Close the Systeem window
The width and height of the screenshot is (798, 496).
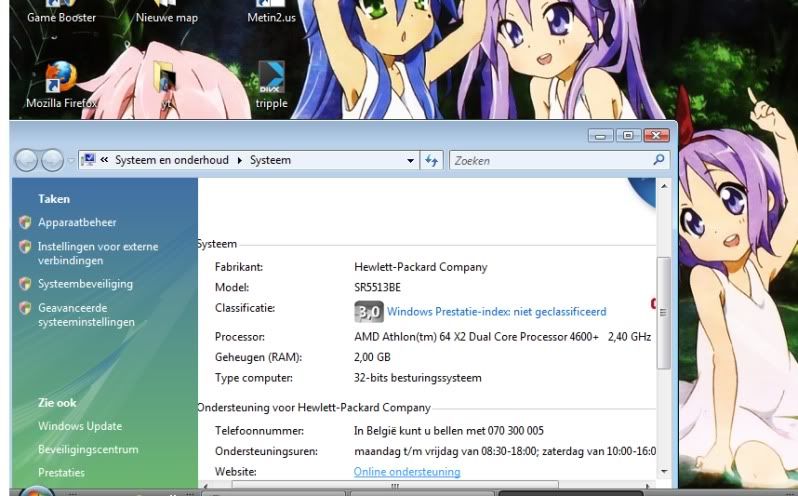pyautogui.click(x=656, y=135)
